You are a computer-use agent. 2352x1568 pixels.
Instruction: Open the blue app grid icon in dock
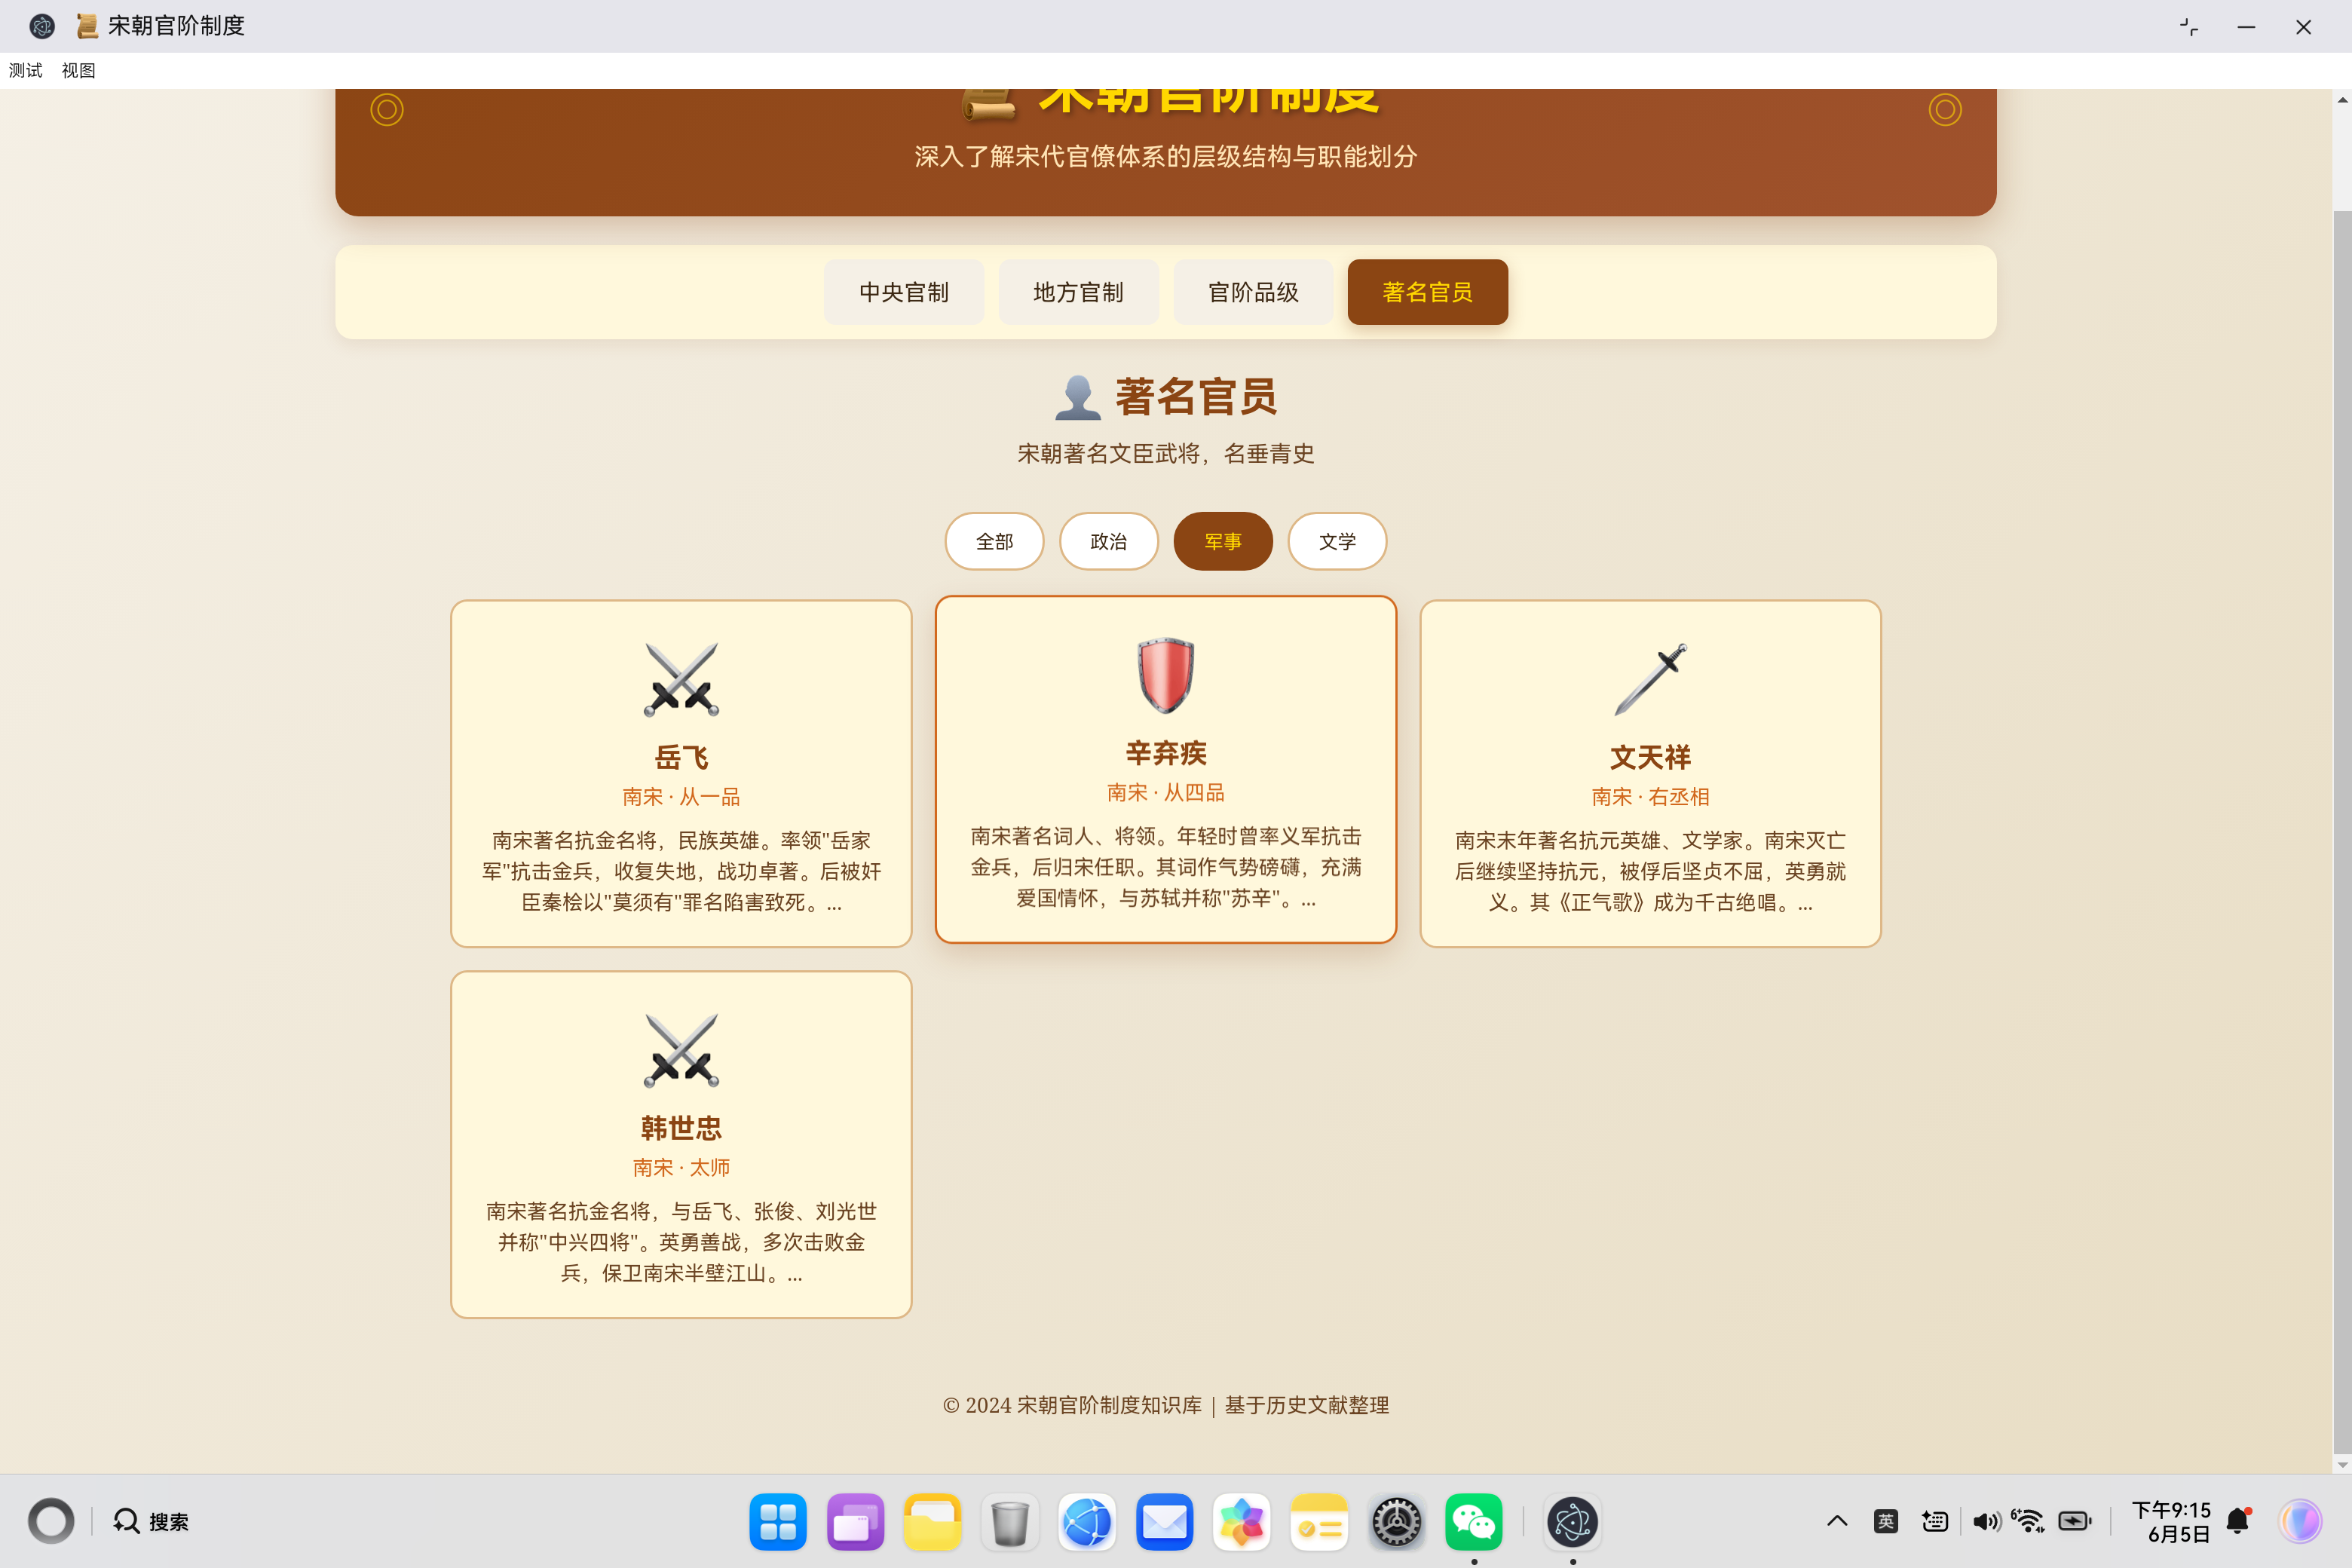click(x=778, y=1522)
